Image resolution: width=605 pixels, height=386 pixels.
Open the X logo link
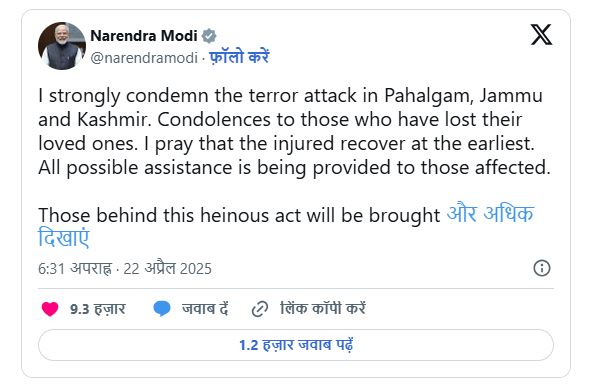coord(541,35)
